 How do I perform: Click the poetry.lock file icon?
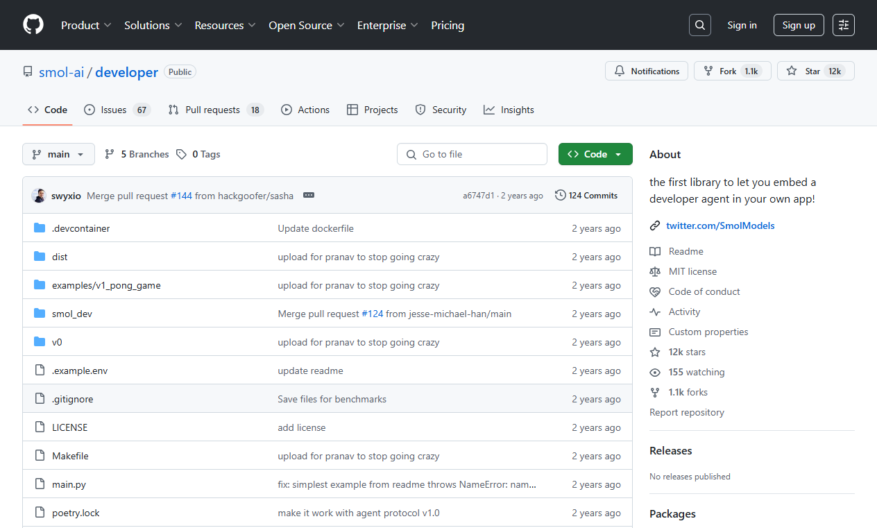point(39,512)
